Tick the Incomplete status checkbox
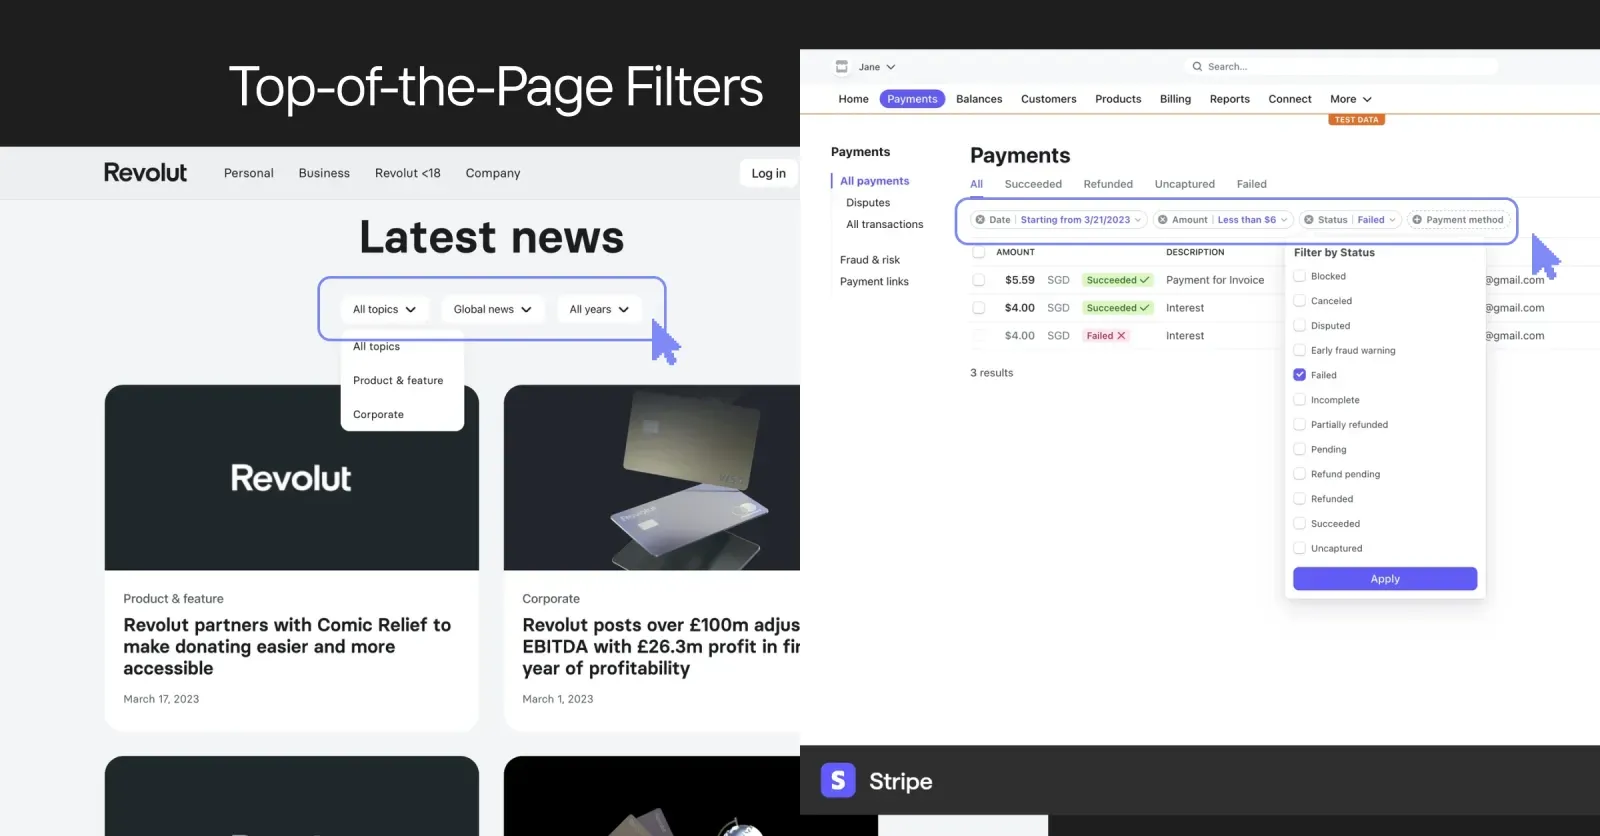The image size is (1600, 836). point(1300,400)
